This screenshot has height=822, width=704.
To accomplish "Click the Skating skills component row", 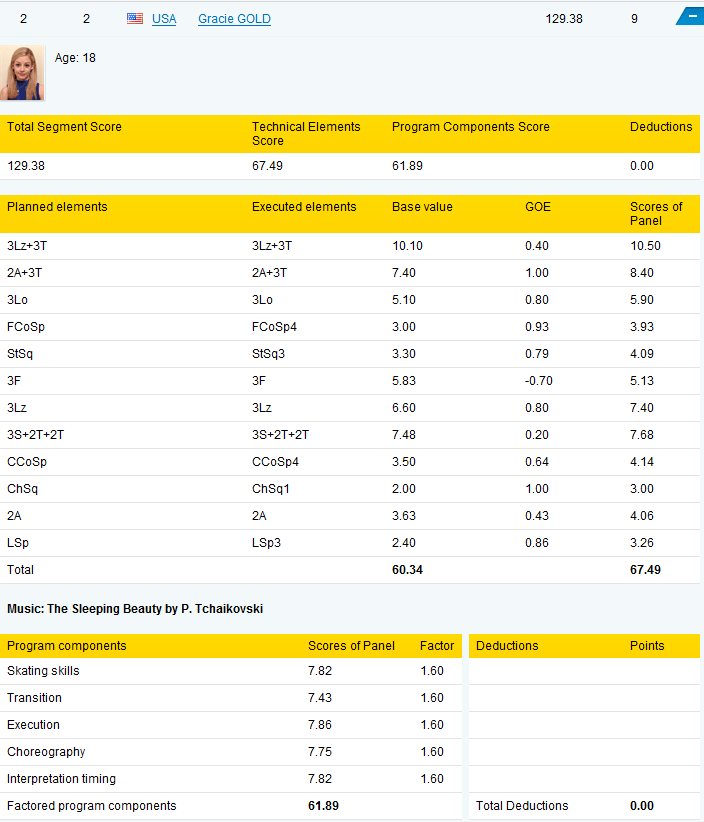I will pyautogui.click(x=231, y=671).
